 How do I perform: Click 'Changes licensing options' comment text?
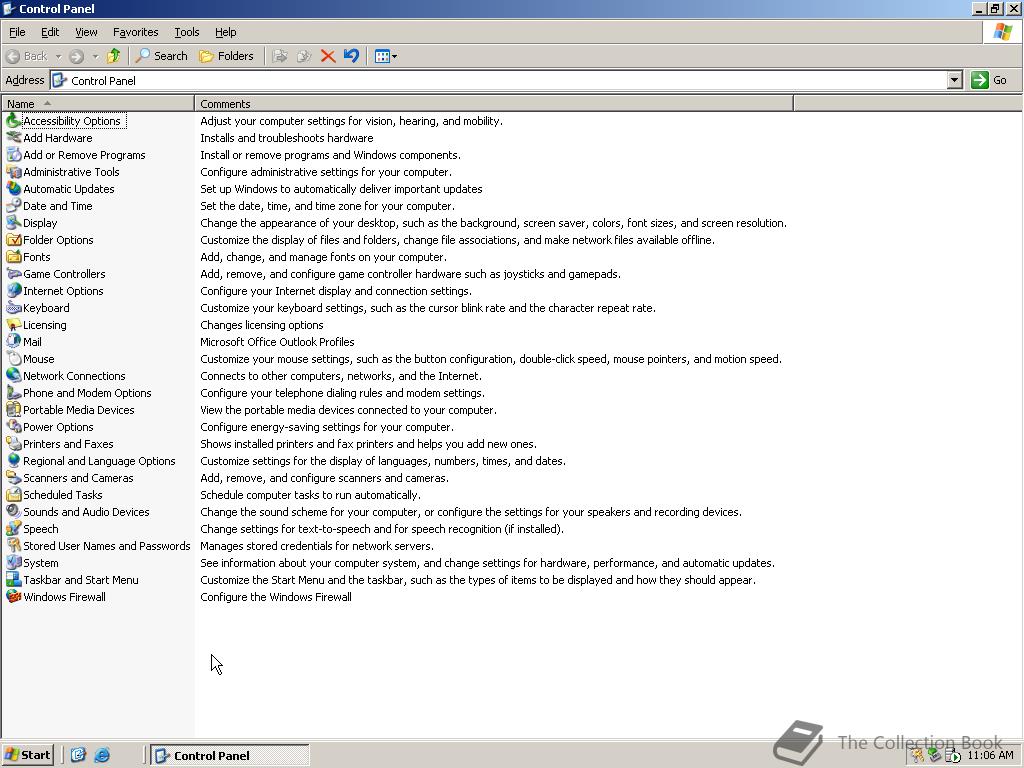(262, 325)
